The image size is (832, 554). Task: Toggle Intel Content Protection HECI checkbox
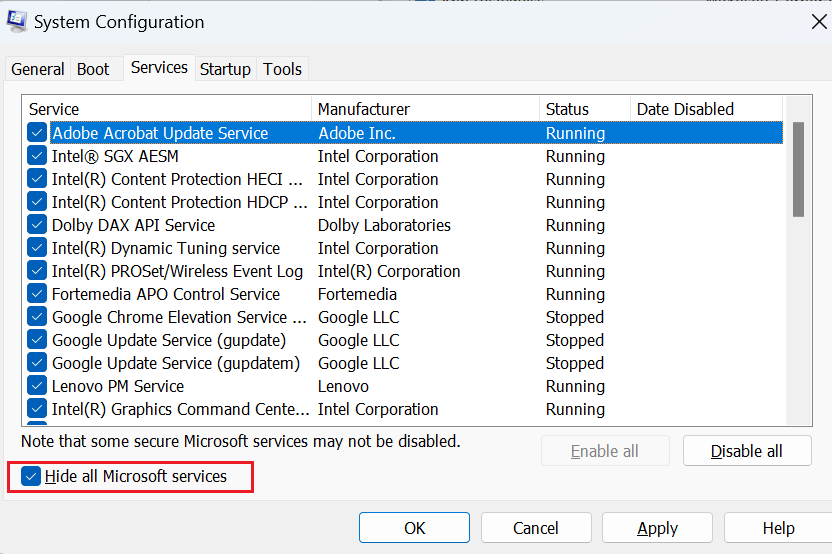pyautogui.click(x=37, y=179)
